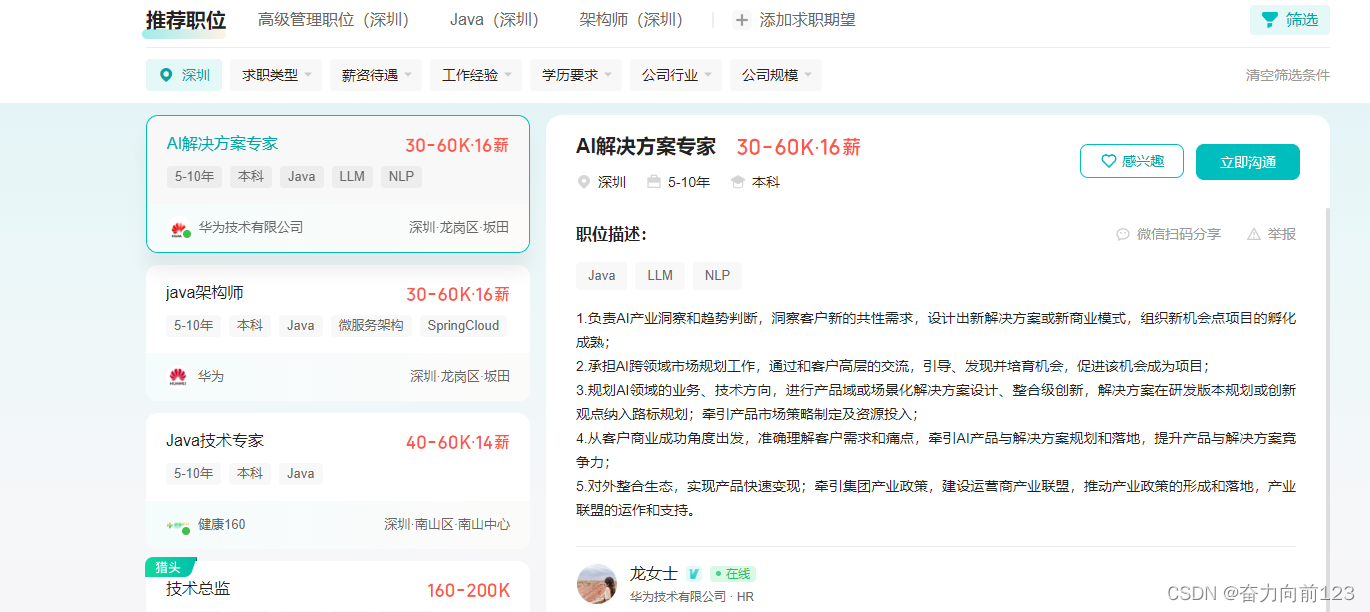Image resolution: width=1370 pixels, height=612 pixels.
Task: Click the LLM tag in AI解决方案专家 card
Action: 352,177
